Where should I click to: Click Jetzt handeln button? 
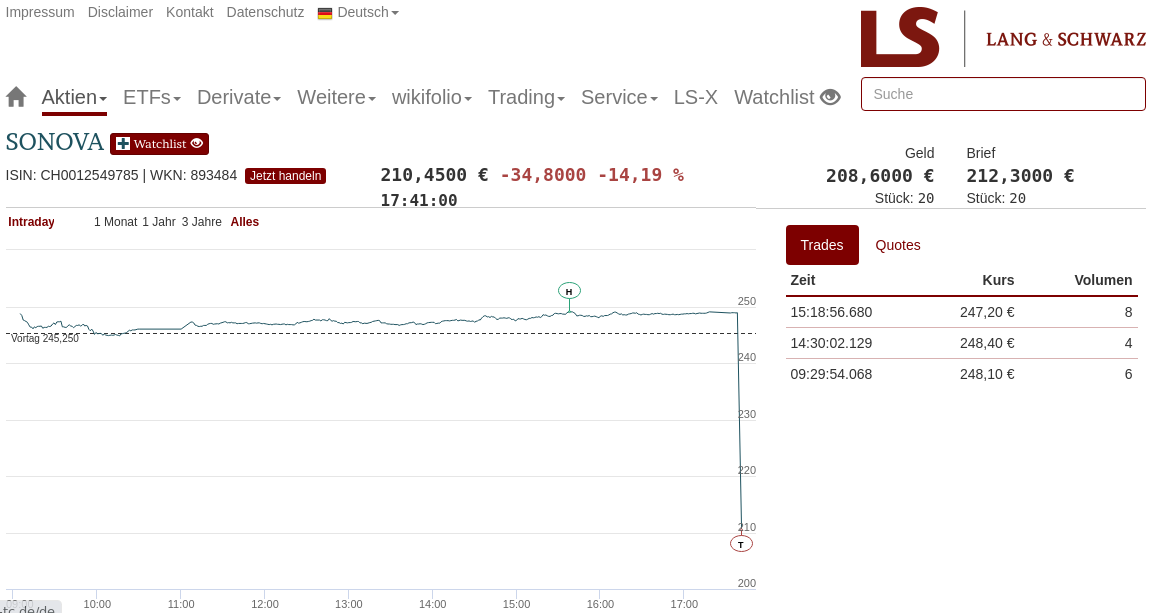click(x=285, y=176)
